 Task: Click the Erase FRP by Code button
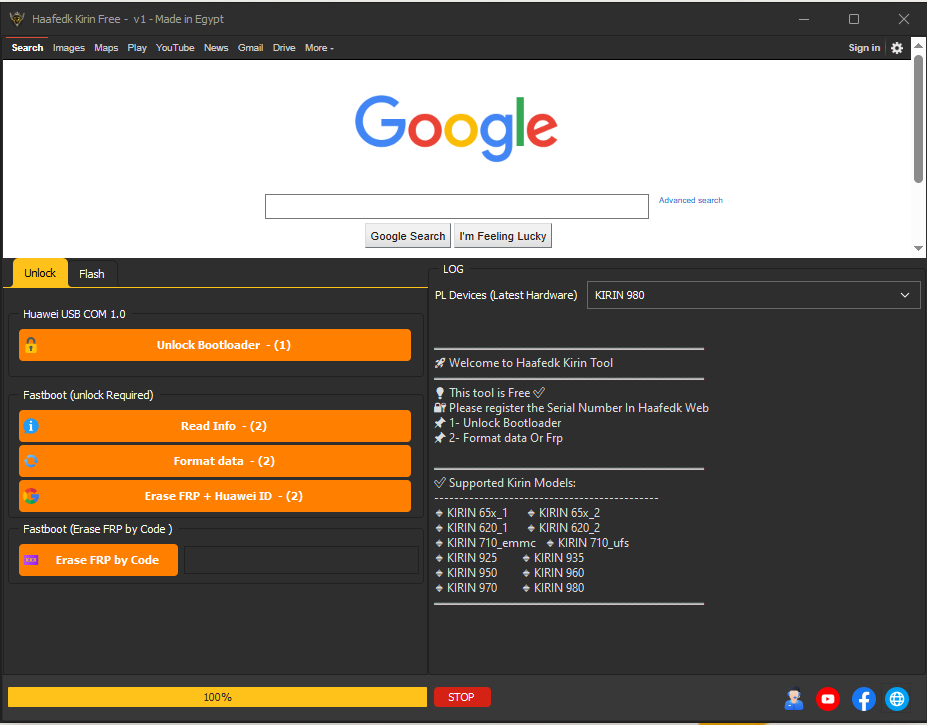point(98,560)
